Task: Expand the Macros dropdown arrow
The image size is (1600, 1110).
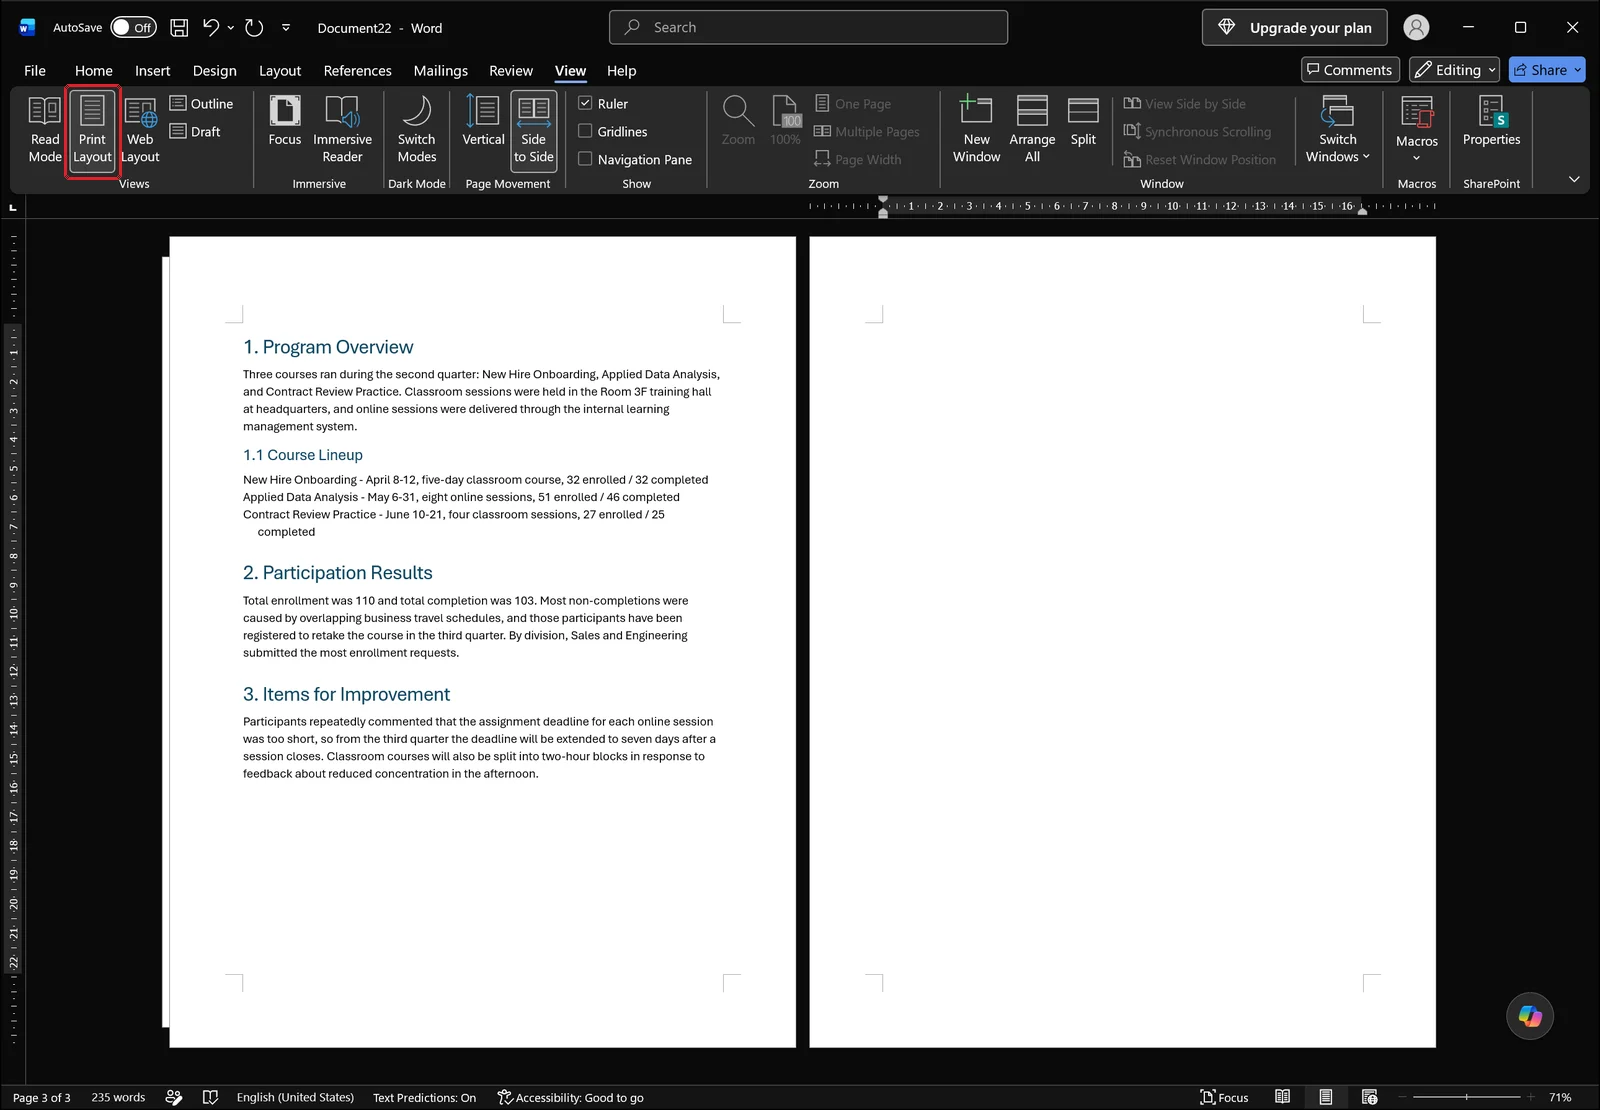Action: coord(1417,158)
